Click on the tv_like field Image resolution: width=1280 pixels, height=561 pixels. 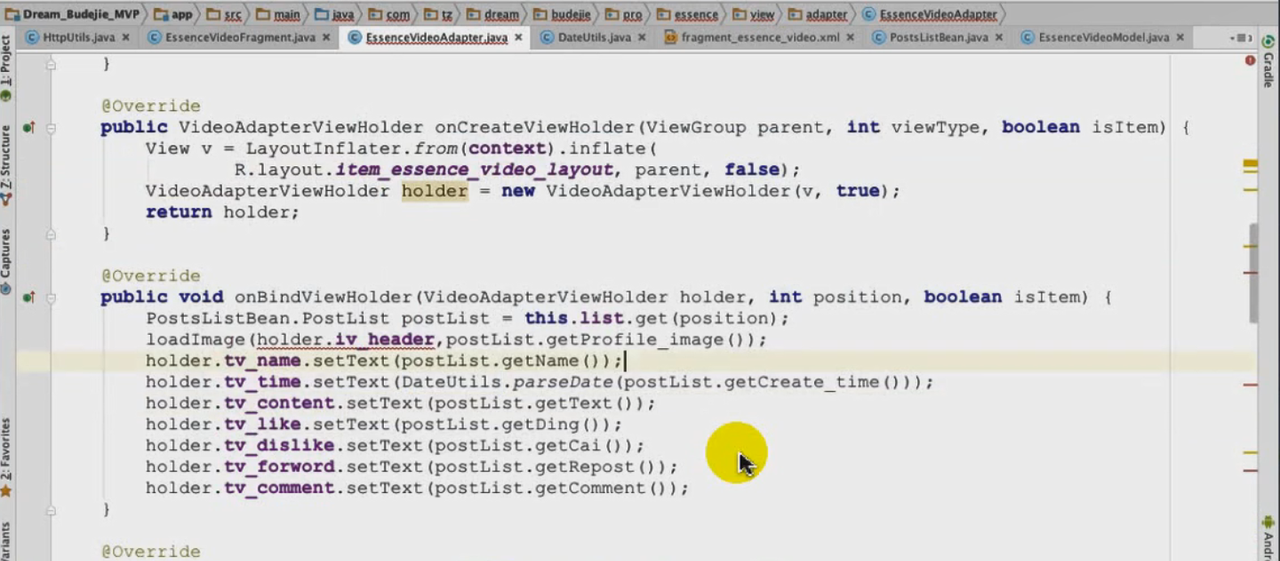(262, 425)
